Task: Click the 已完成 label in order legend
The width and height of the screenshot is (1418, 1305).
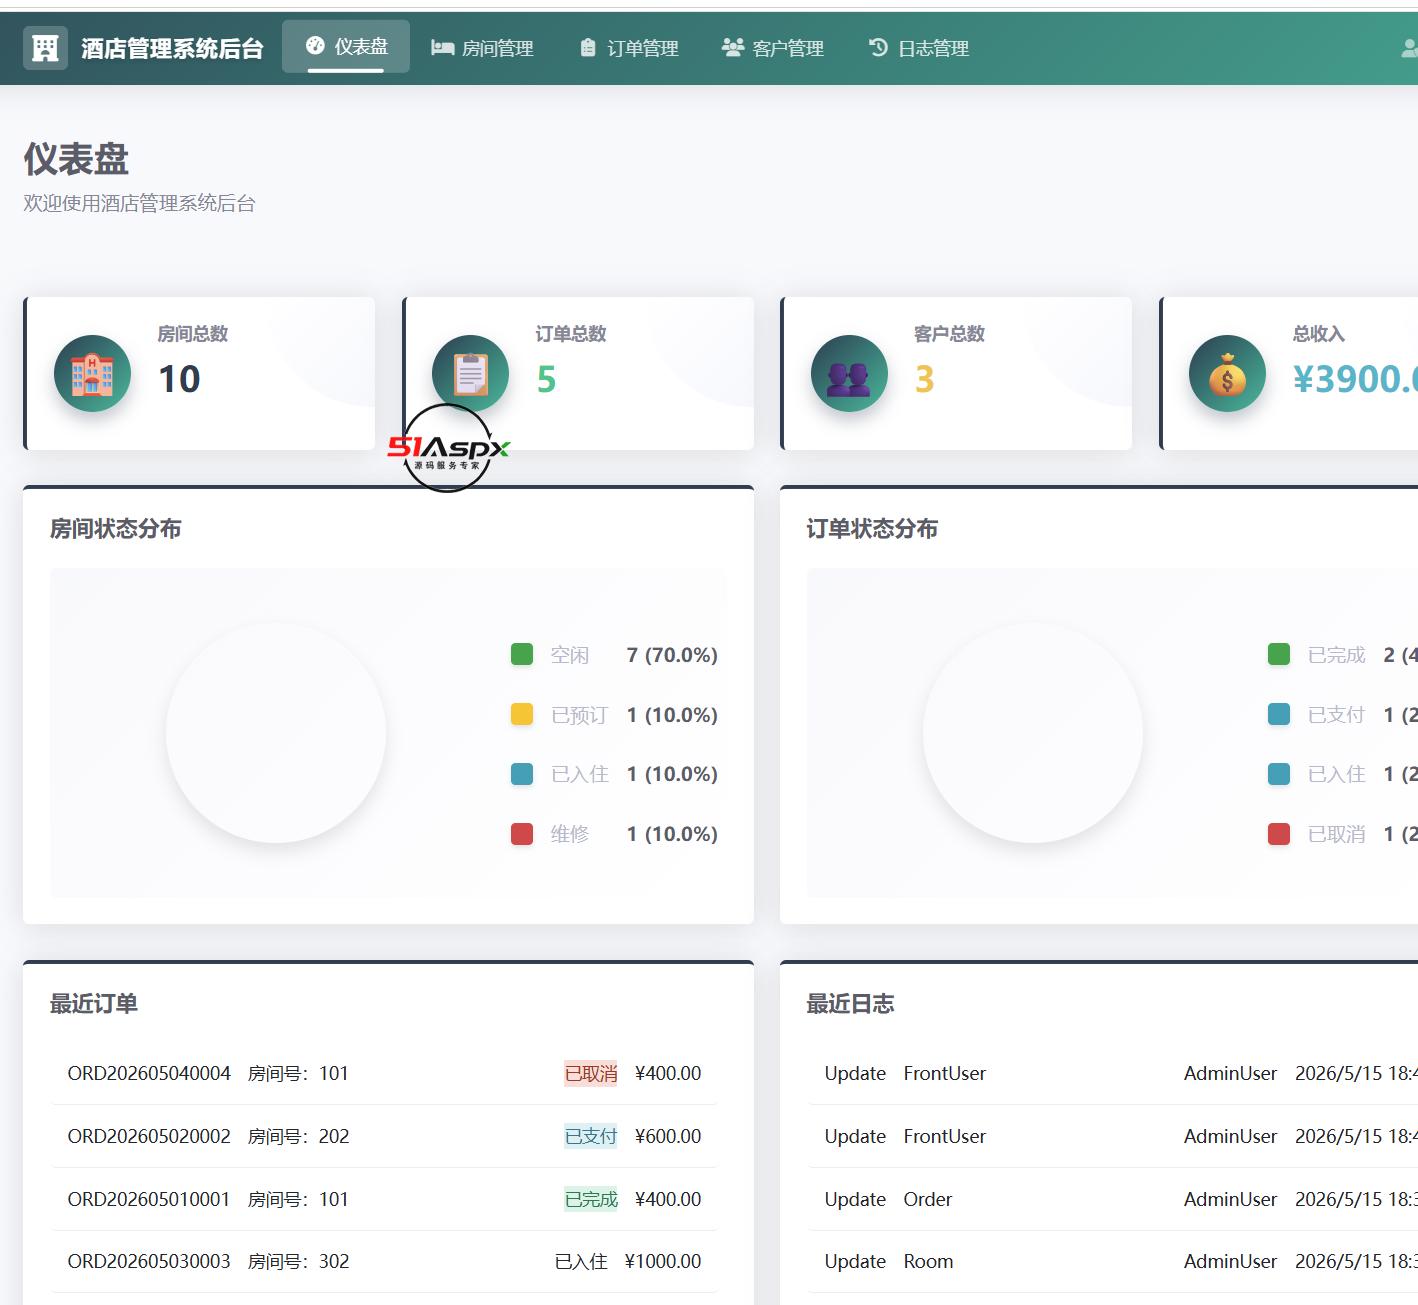Action: [x=1337, y=655]
